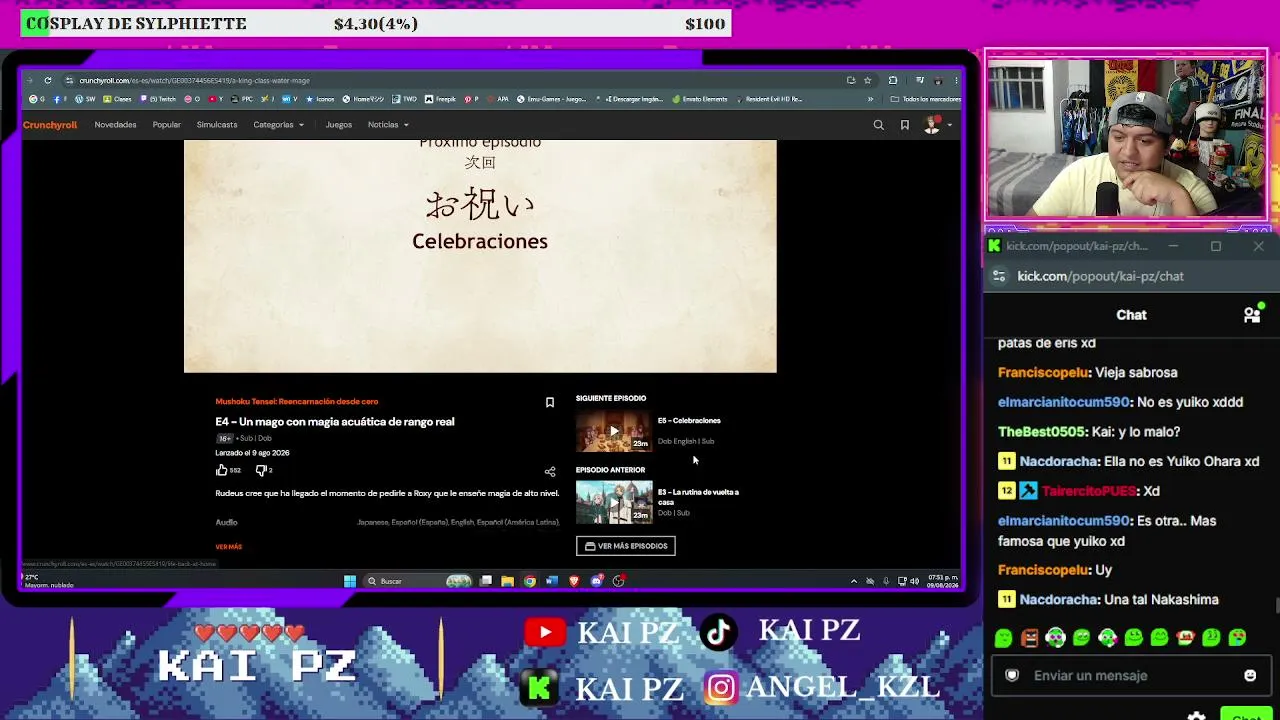Open E3 – La rutina de vuelta a casa
The image size is (1280, 720).
(698, 497)
